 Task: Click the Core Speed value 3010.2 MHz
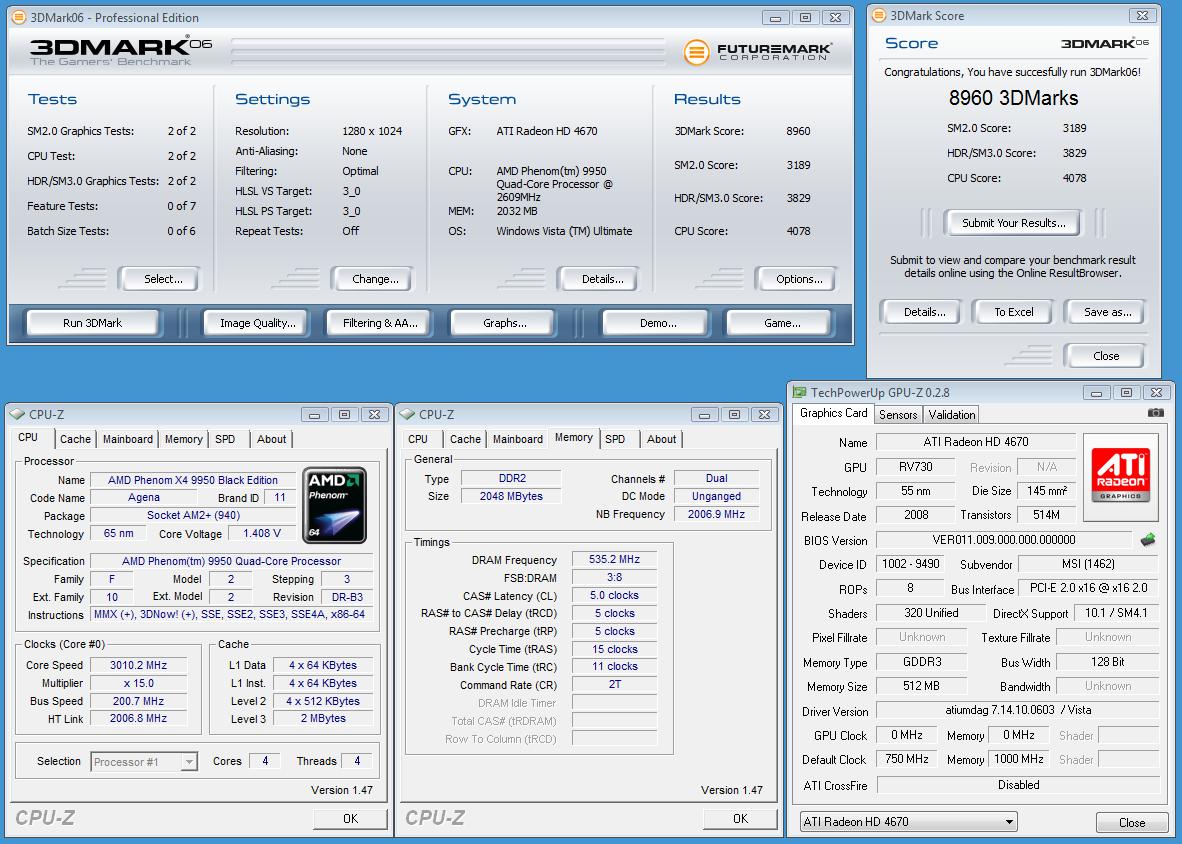[x=138, y=665]
